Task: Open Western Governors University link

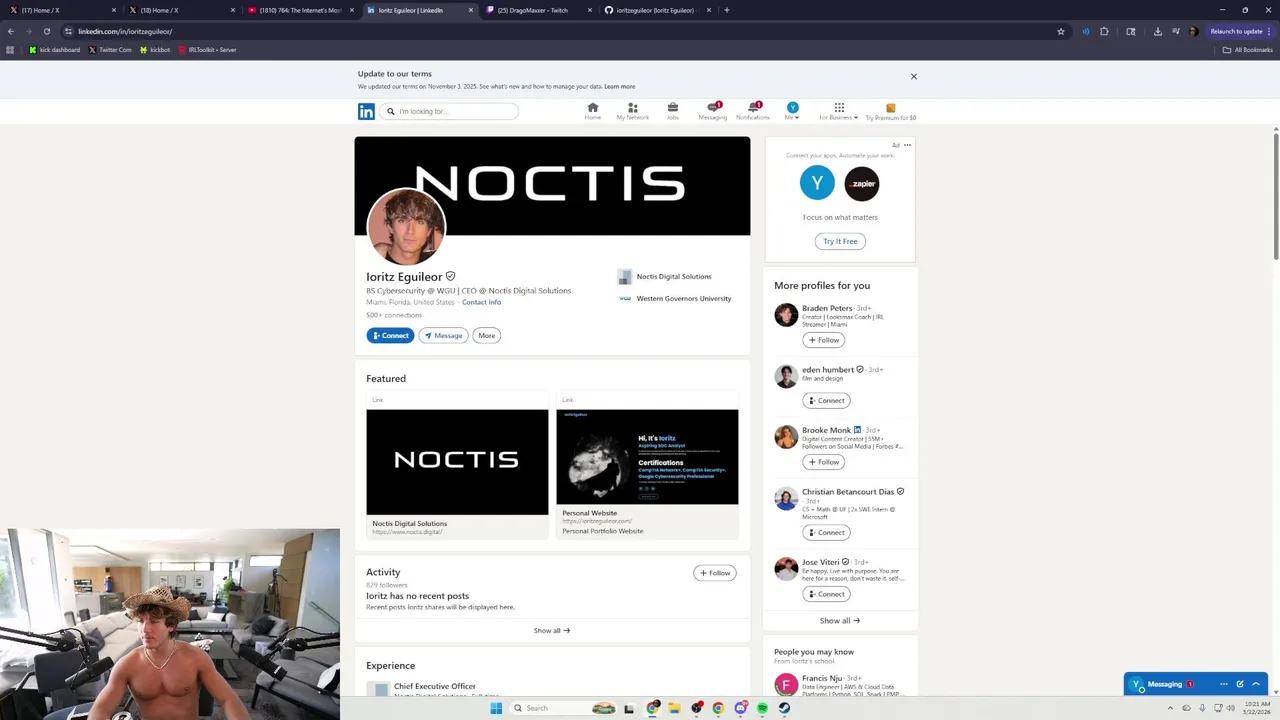Action: coord(675,298)
